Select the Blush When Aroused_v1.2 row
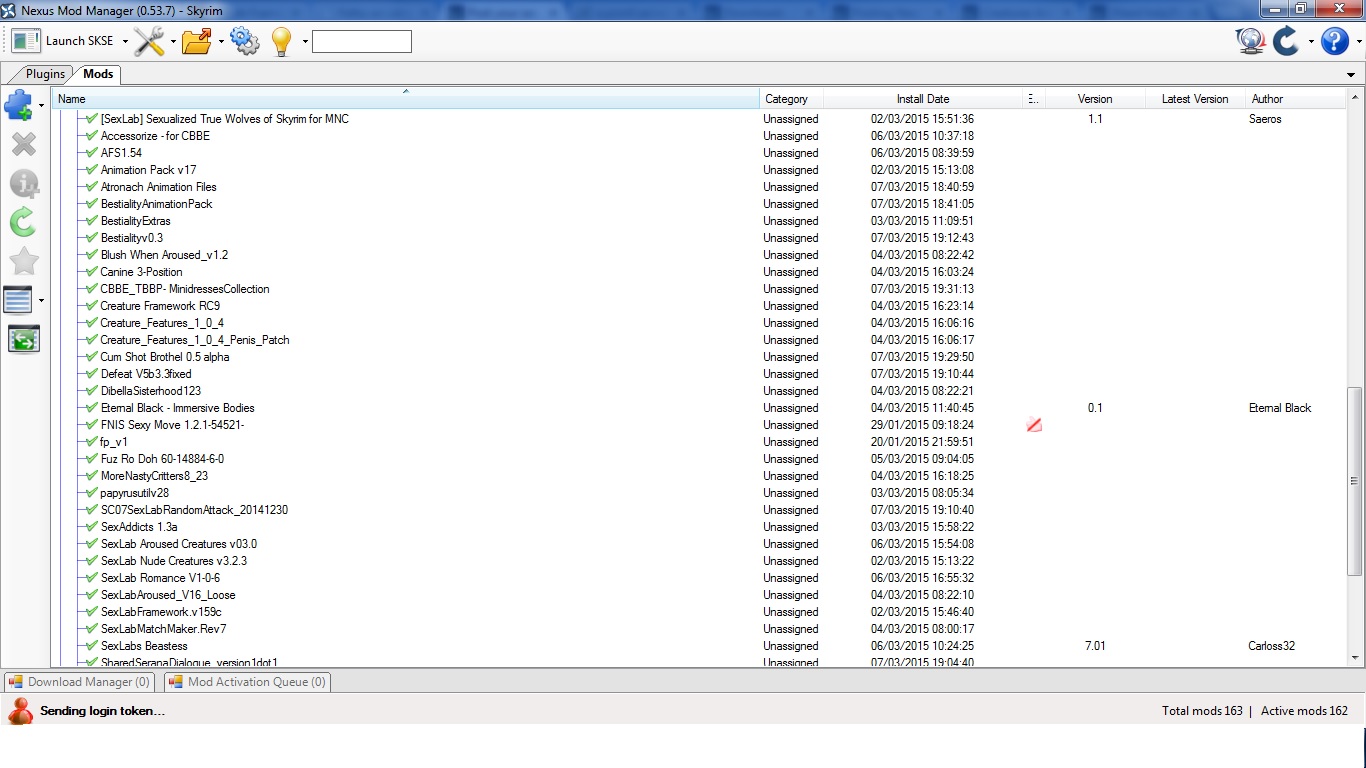 click(x=700, y=255)
